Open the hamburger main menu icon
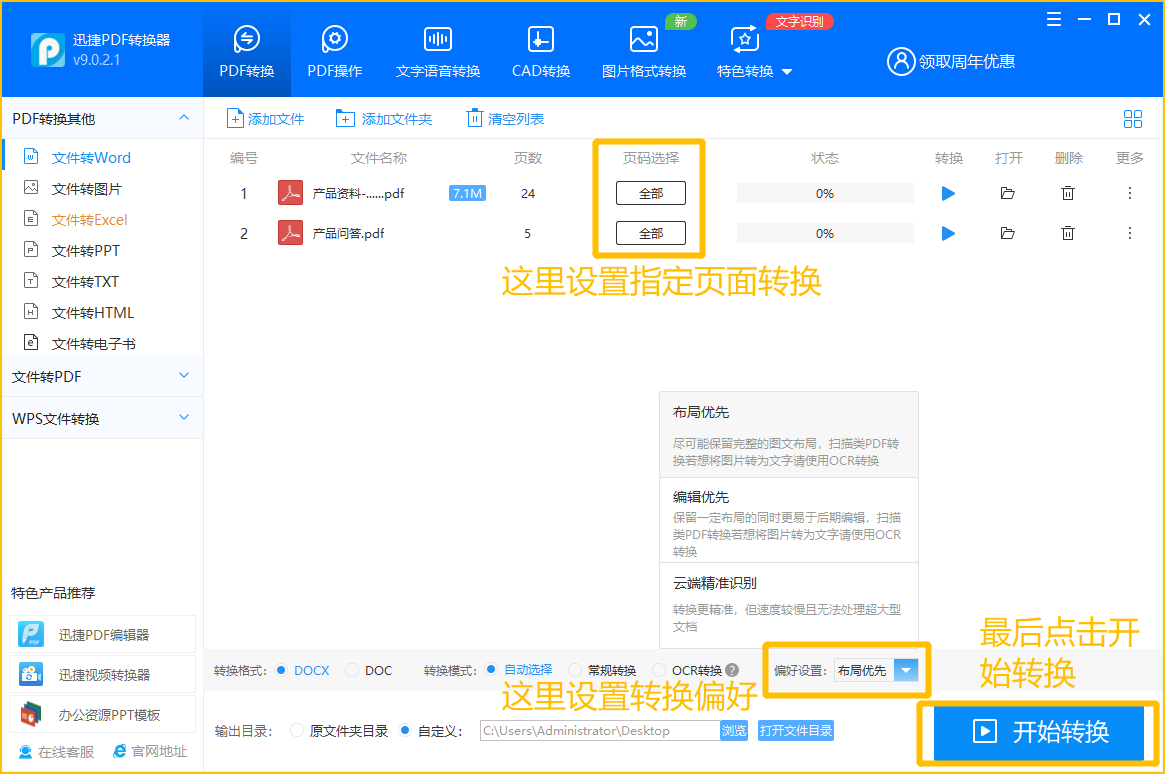1165x775 pixels. tap(1054, 19)
